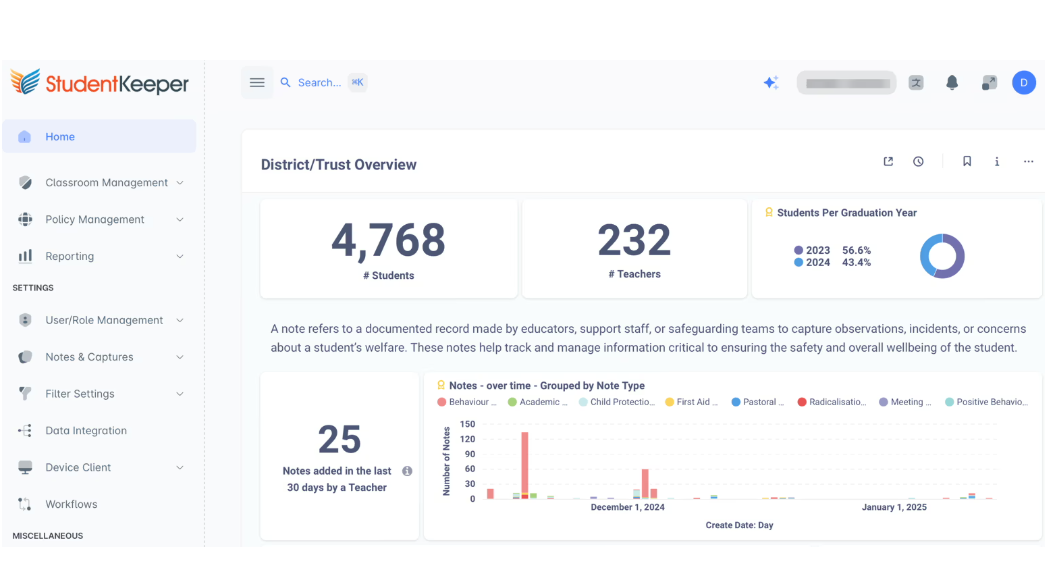Click the Workflows icon
This screenshot has height=587, width=1045.
pyautogui.click(x=25, y=504)
